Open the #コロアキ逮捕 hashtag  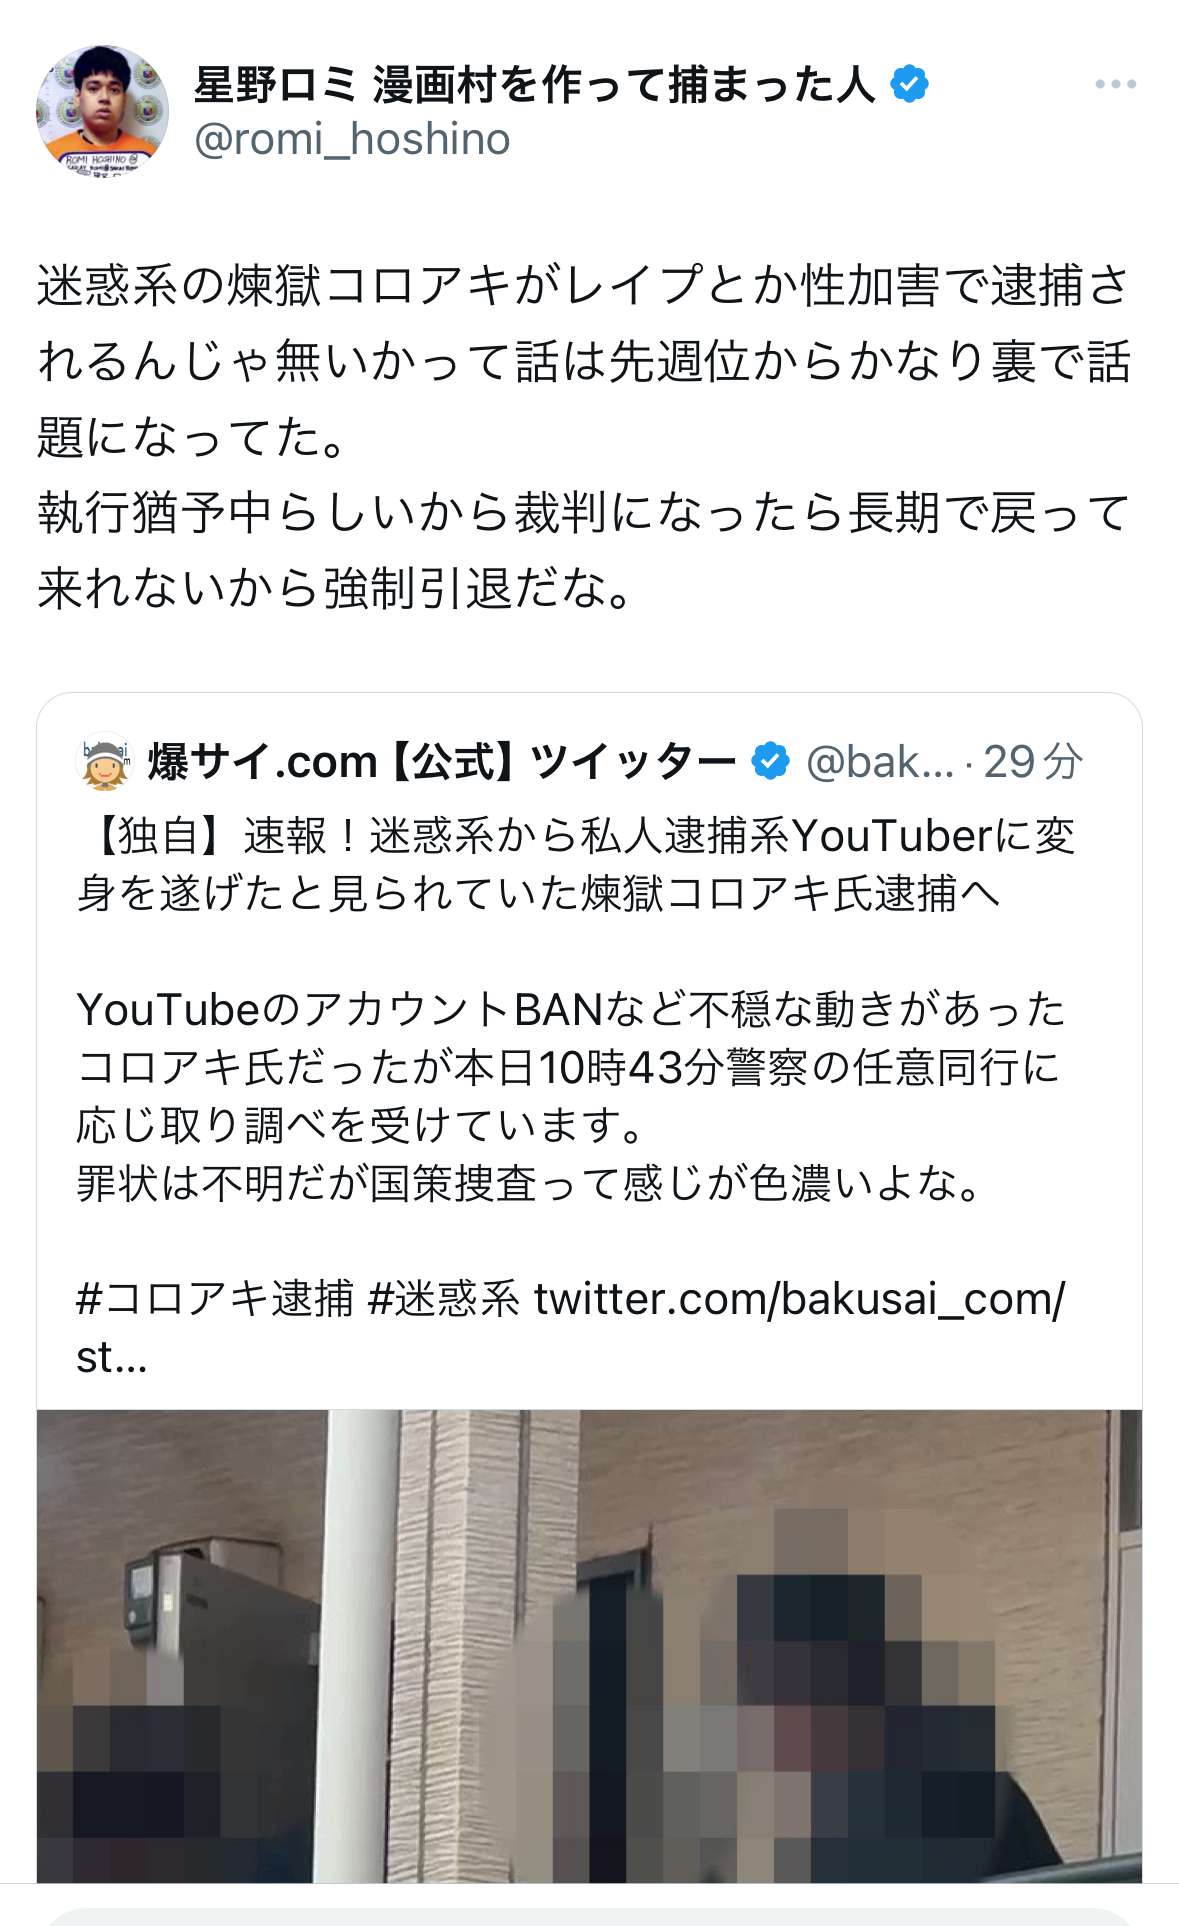(x=215, y=1299)
